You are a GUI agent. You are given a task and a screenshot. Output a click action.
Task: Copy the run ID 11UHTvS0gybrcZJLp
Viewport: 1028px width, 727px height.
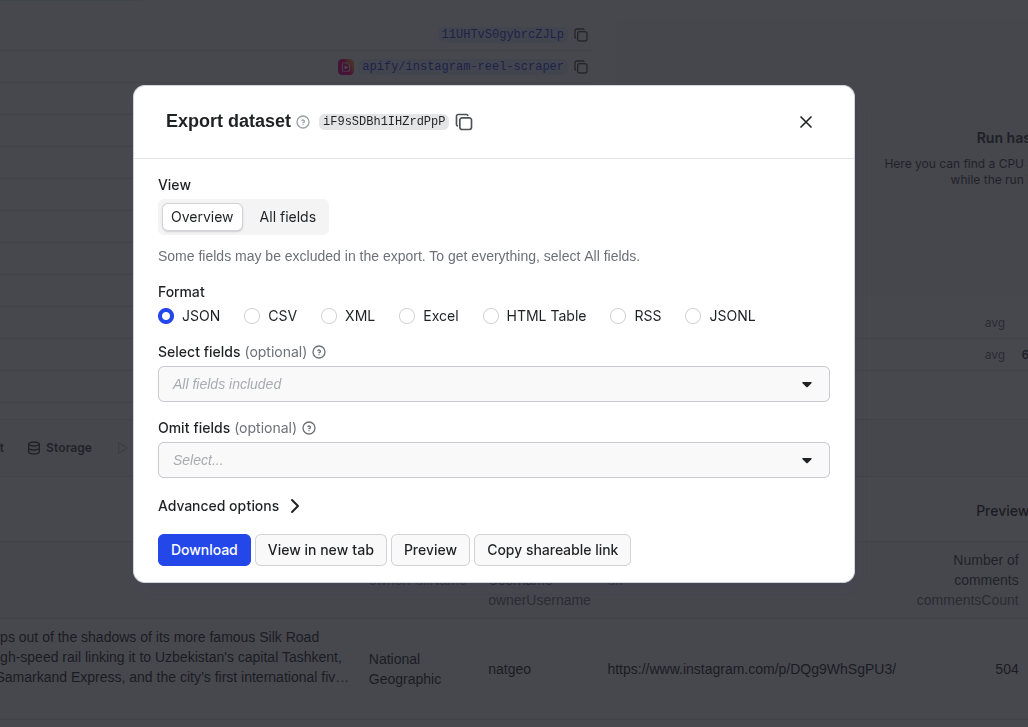click(x=581, y=34)
